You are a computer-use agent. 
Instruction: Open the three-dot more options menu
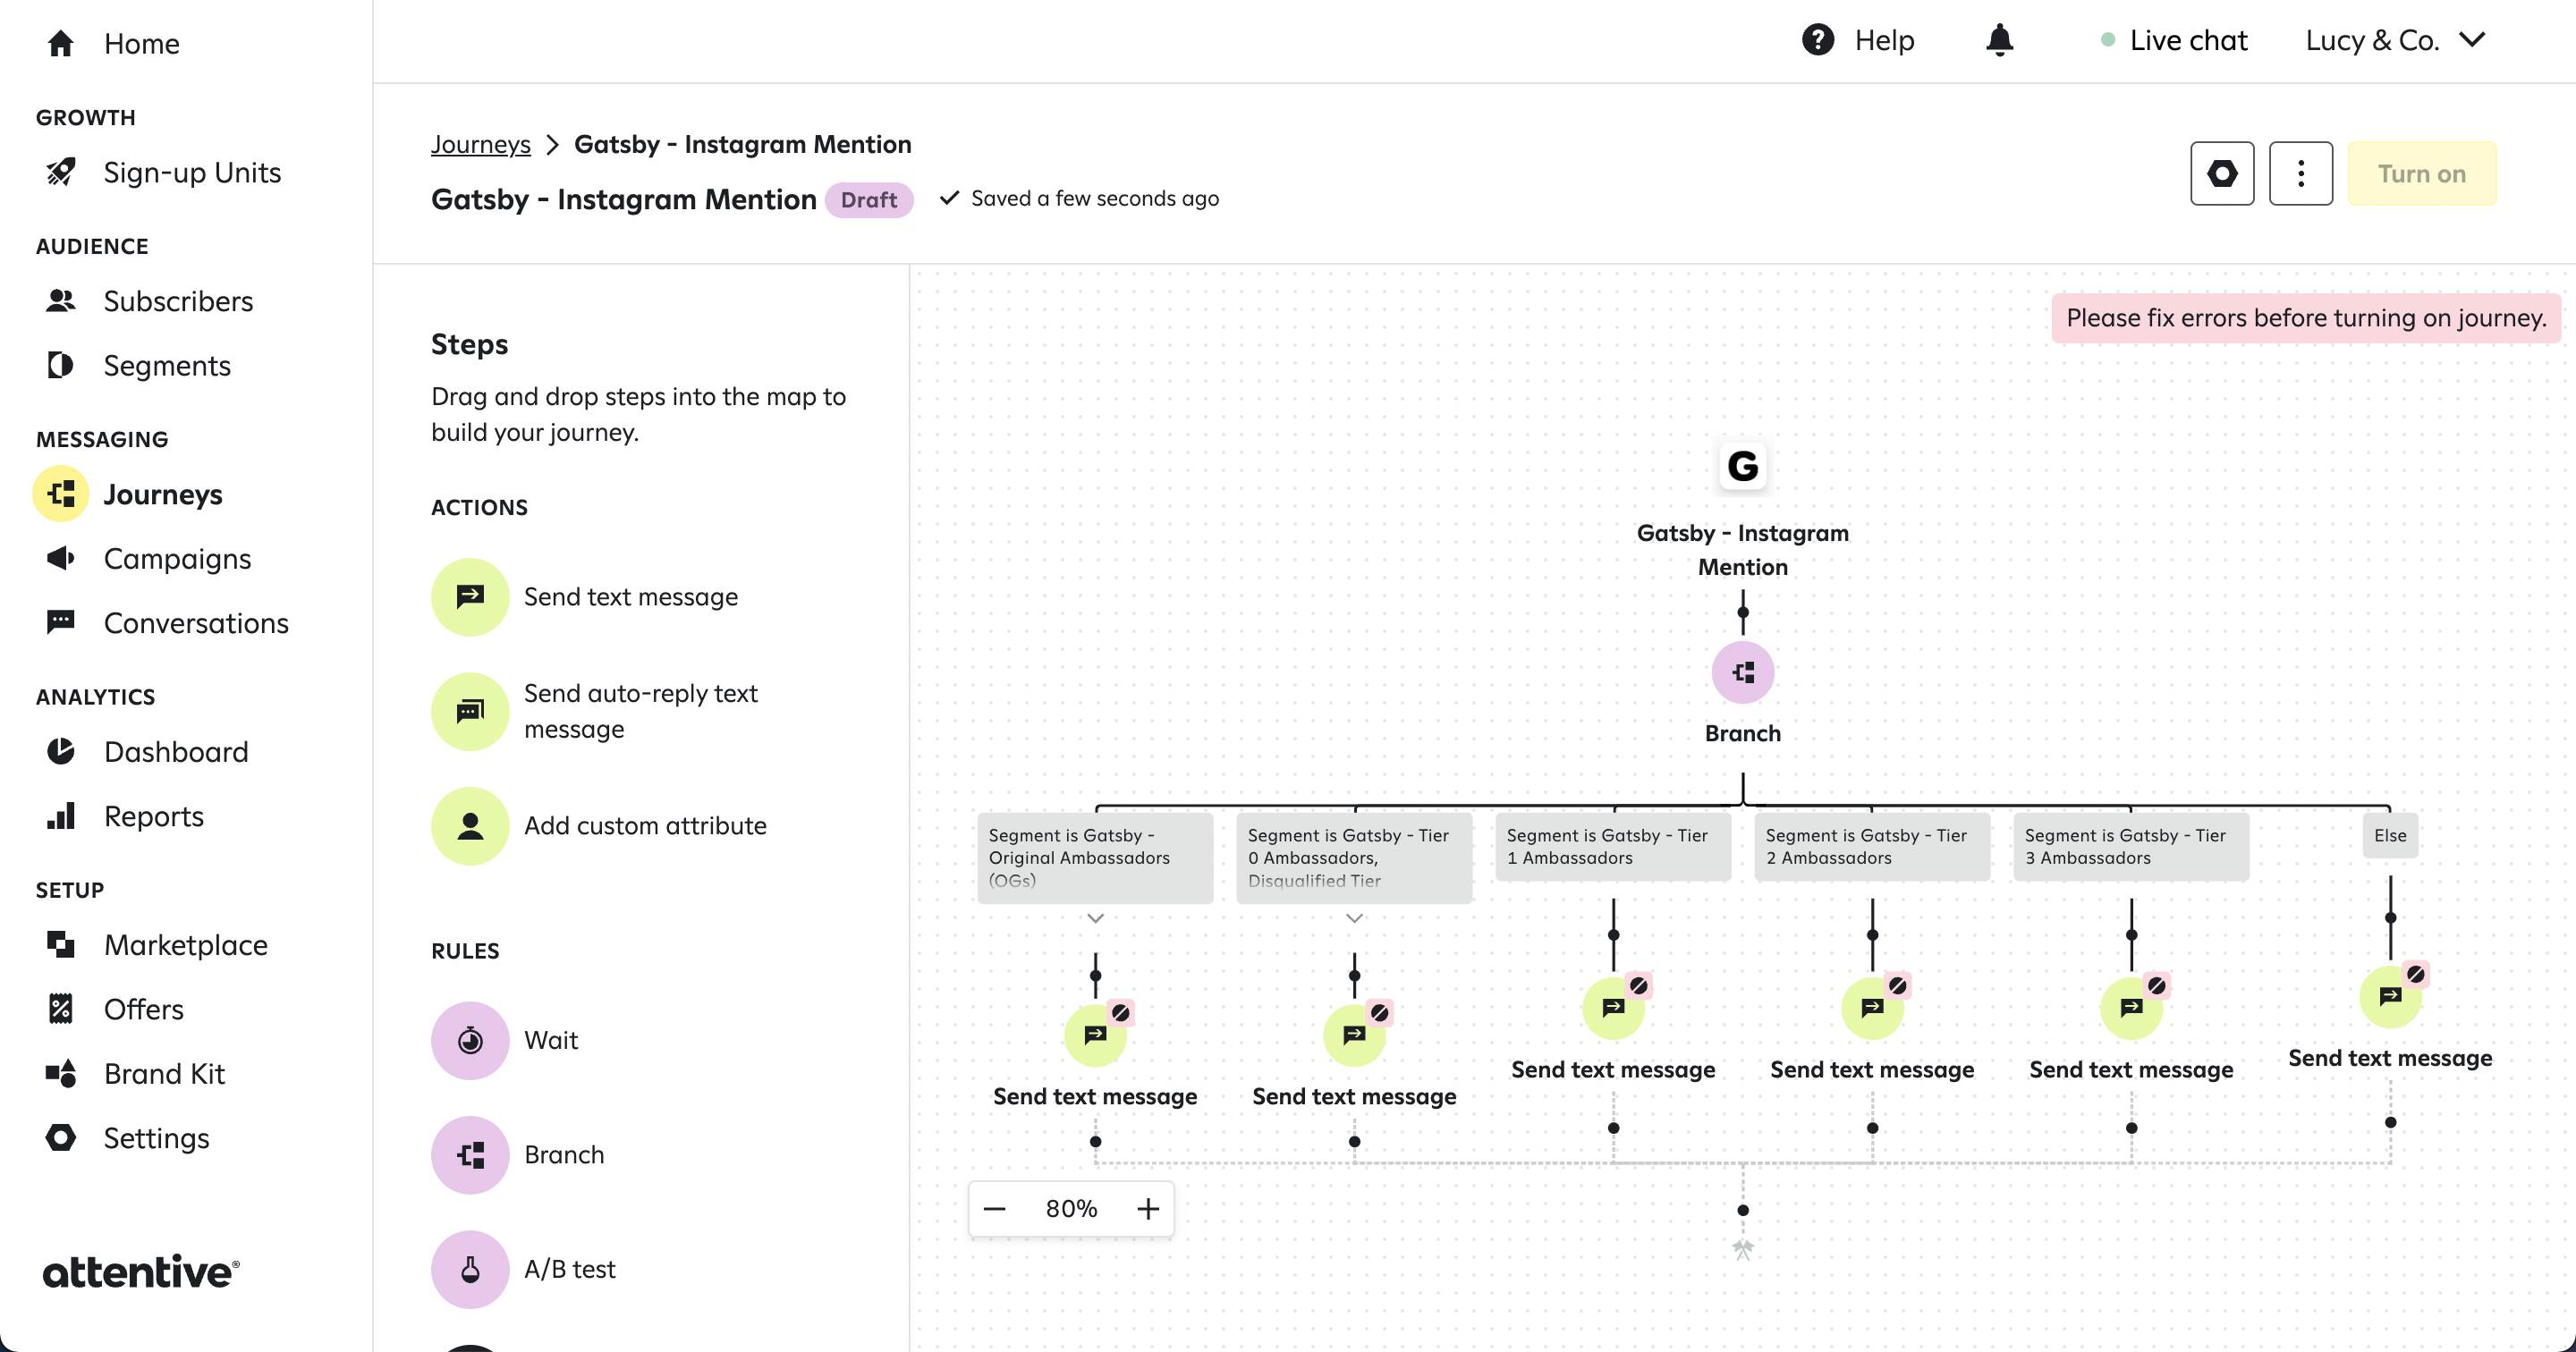(2300, 173)
